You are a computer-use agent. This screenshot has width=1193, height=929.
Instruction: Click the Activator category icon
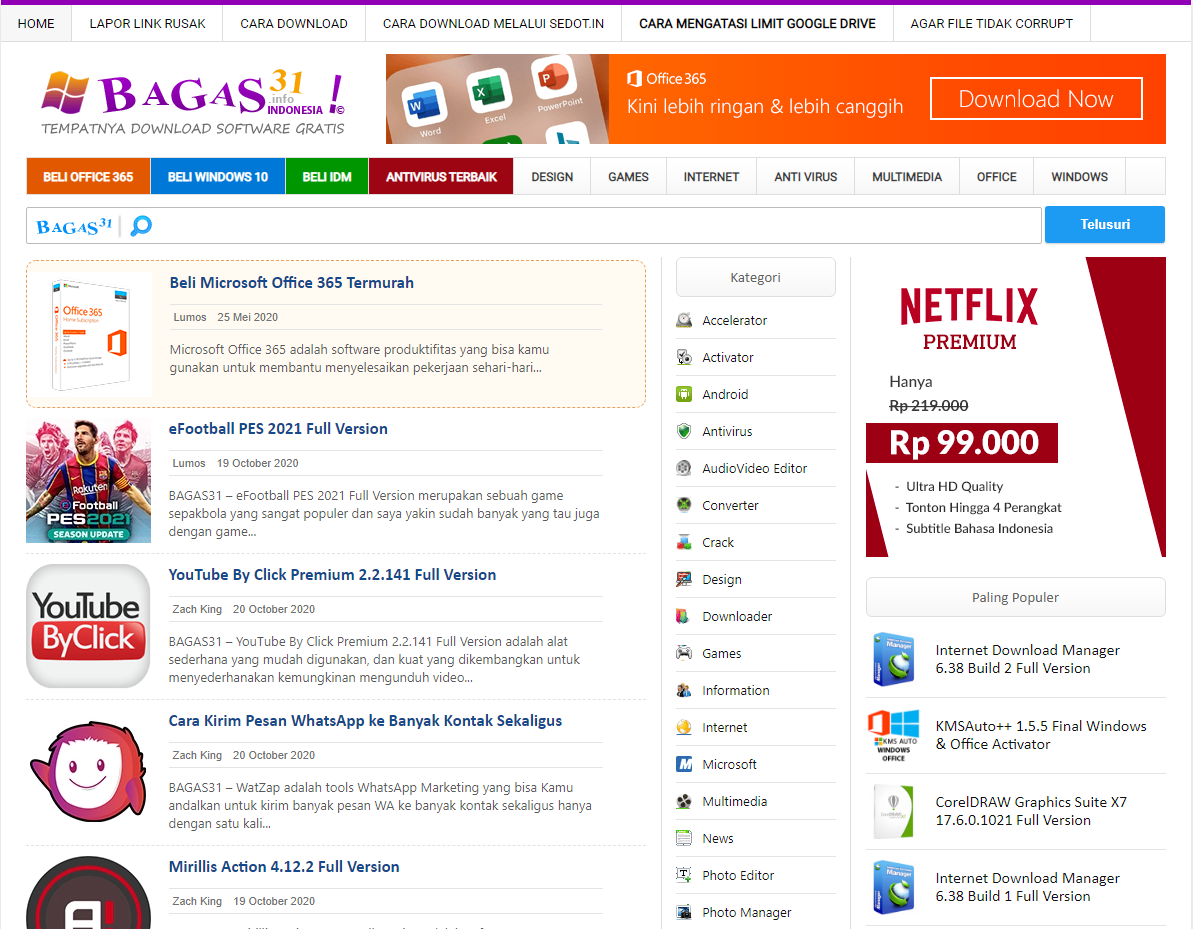684,358
